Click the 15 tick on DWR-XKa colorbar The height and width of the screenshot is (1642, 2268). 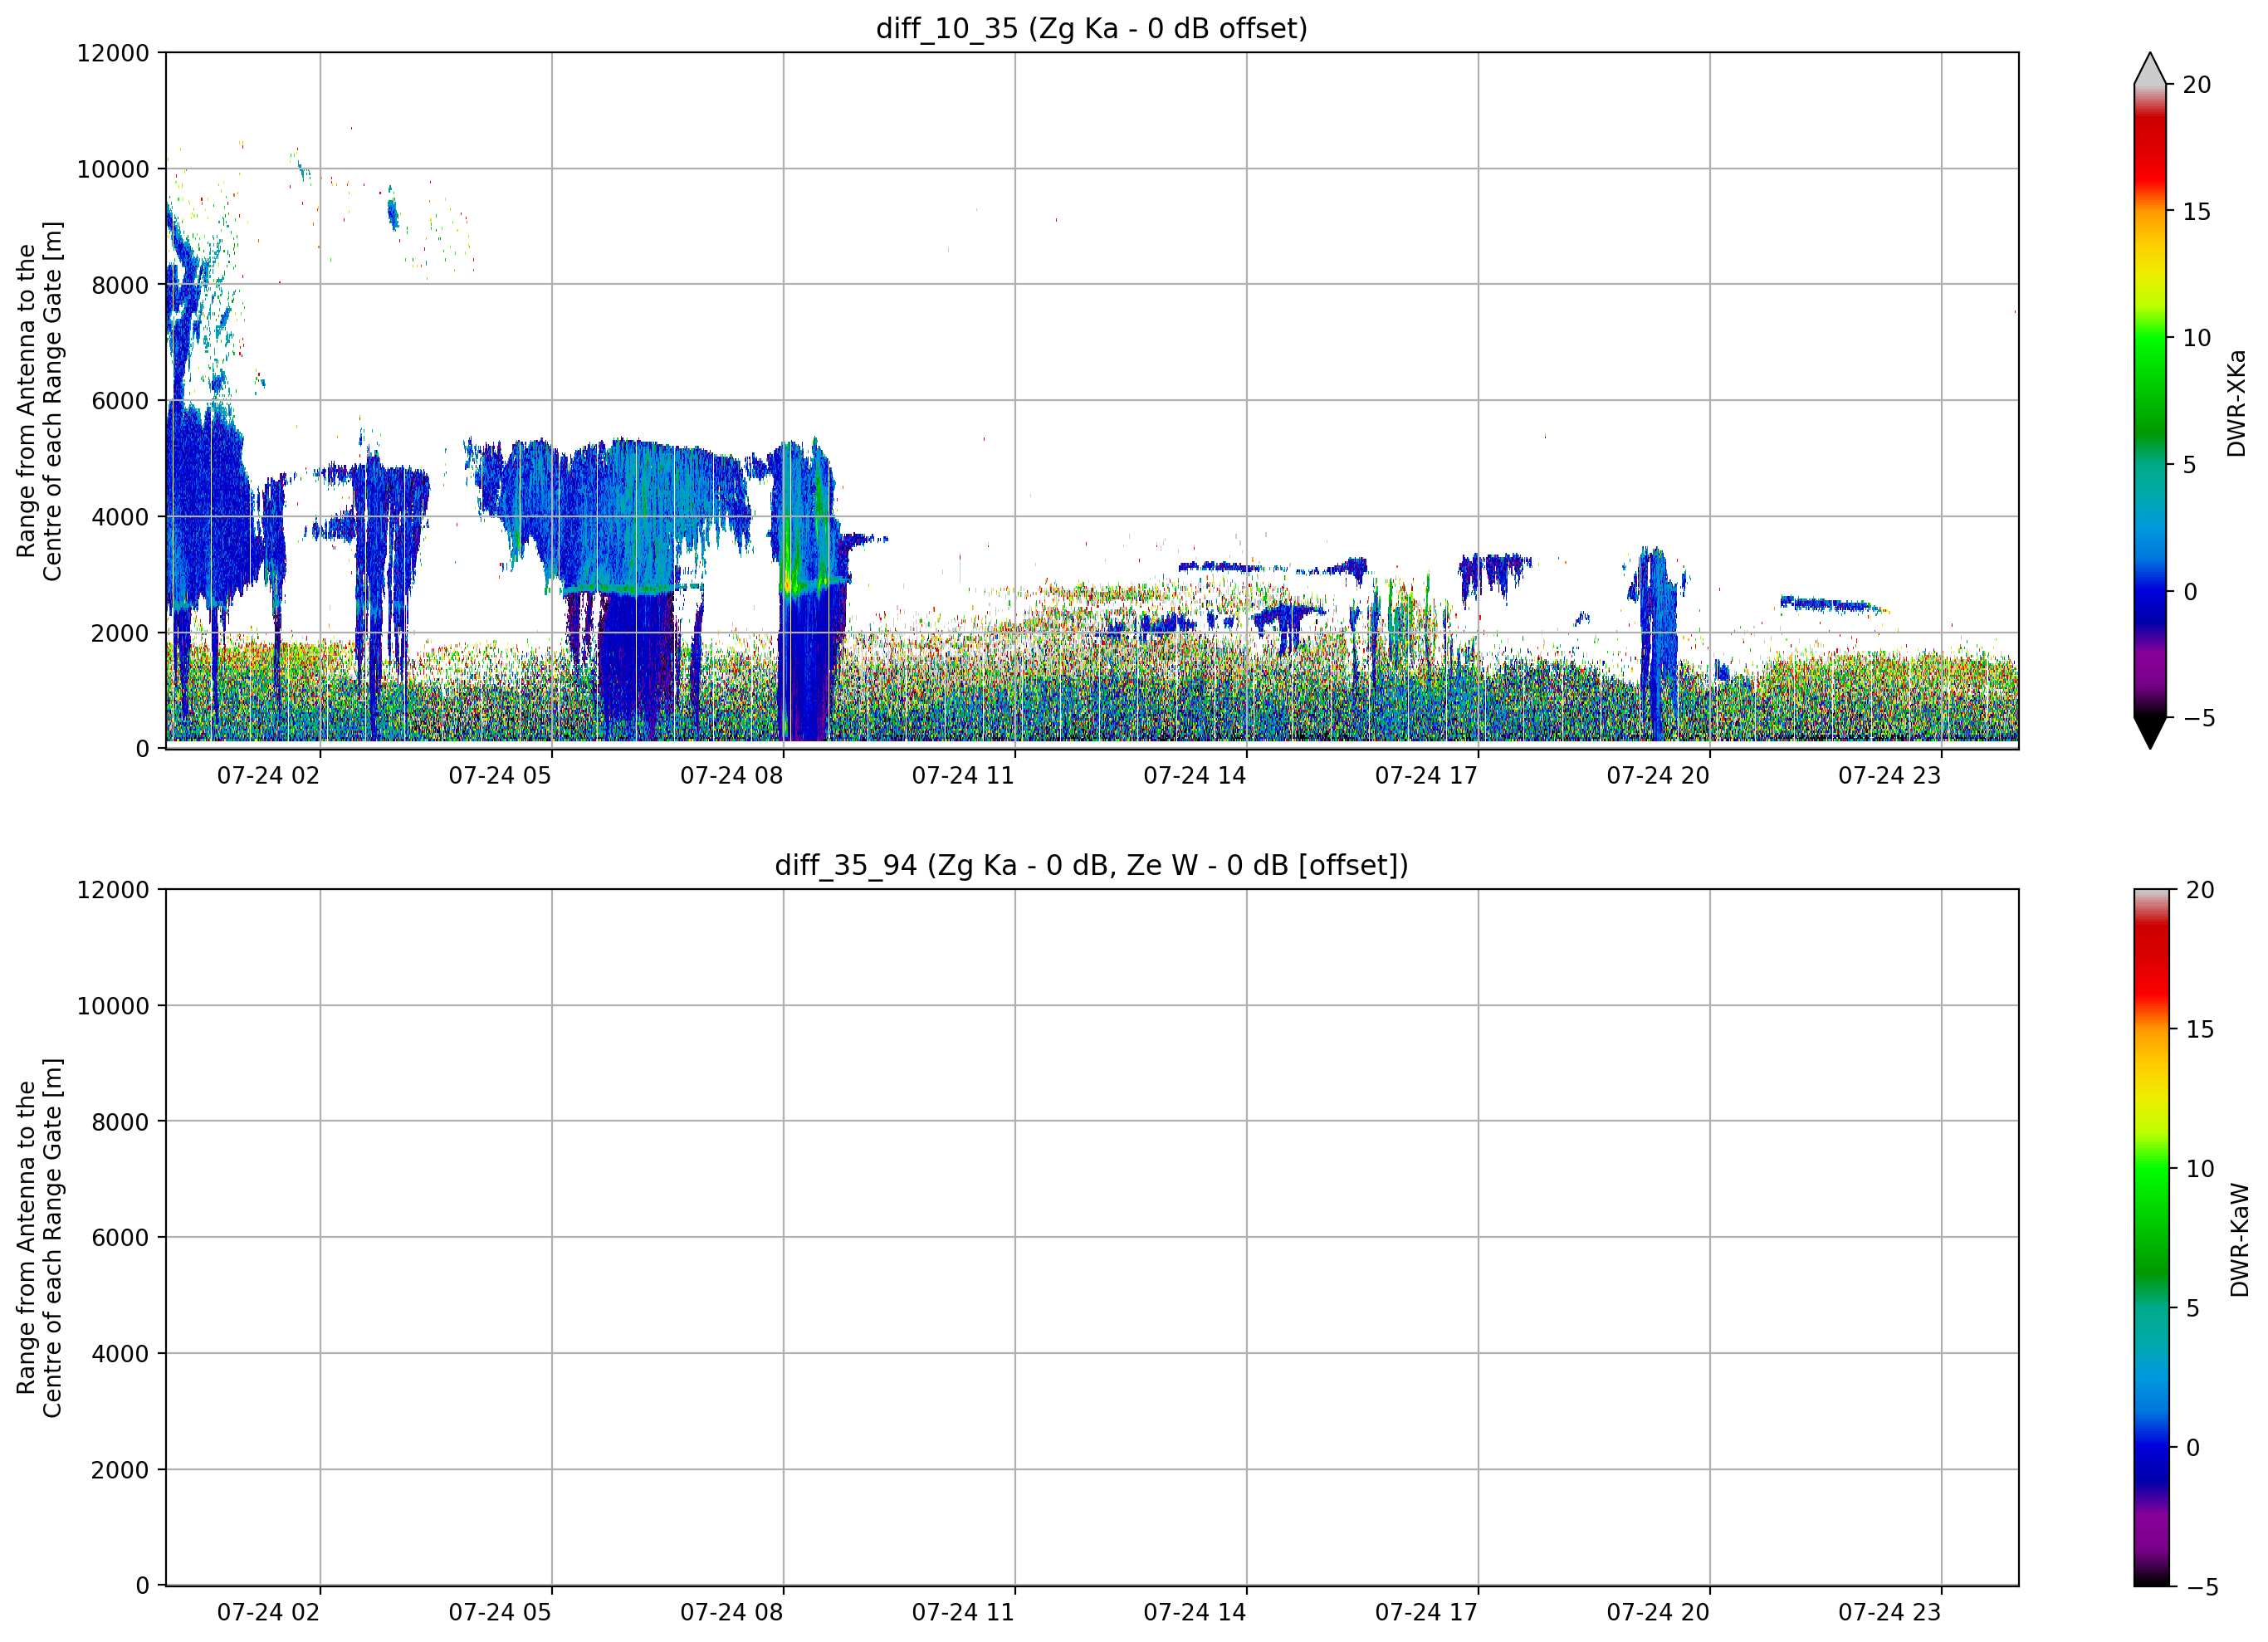(2196, 211)
